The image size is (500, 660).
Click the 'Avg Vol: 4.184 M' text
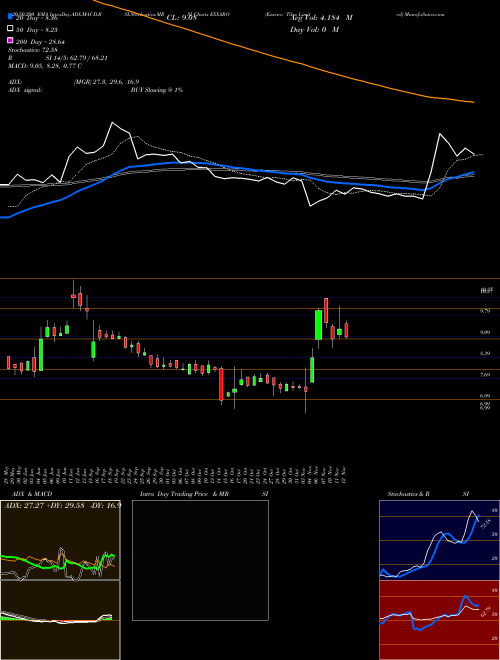click(x=321, y=18)
